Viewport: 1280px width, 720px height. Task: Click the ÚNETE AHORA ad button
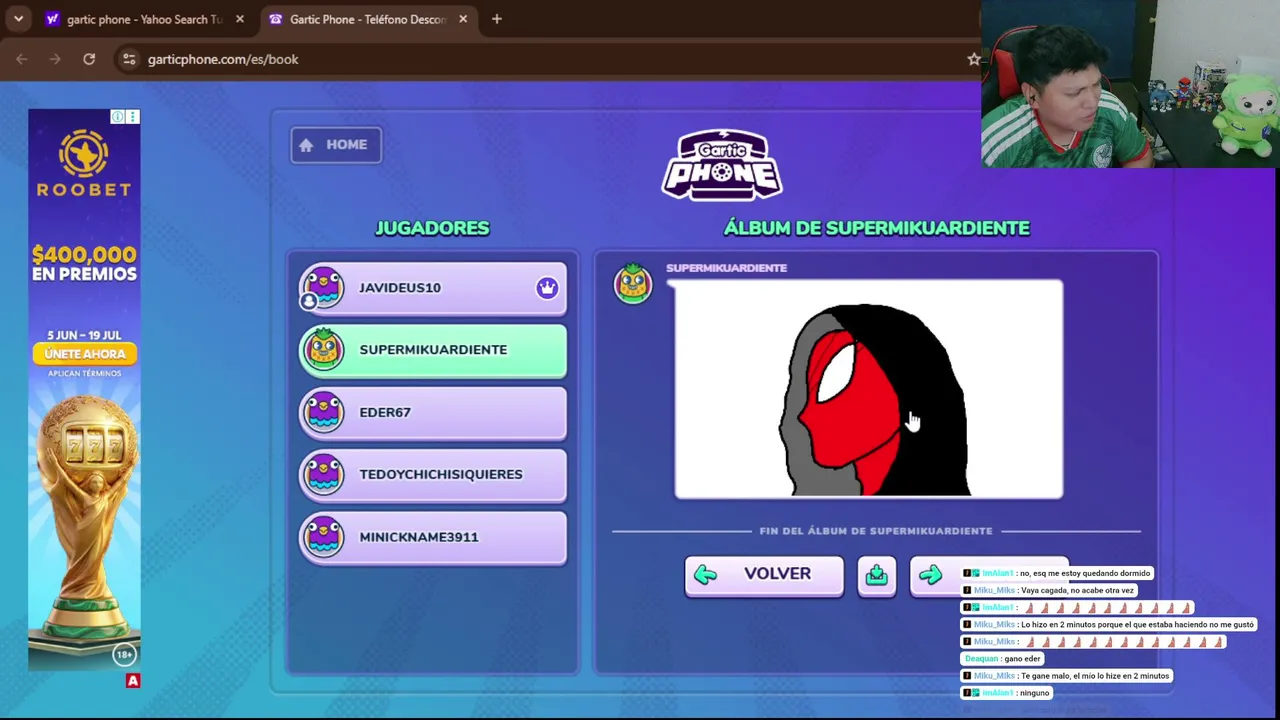[x=84, y=354]
